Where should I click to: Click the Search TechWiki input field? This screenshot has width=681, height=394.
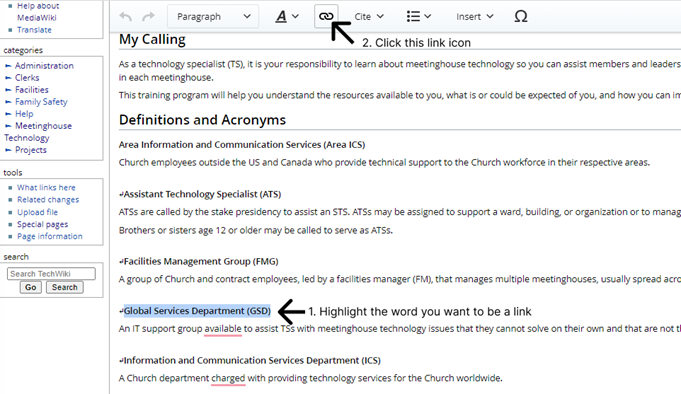[51, 274]
